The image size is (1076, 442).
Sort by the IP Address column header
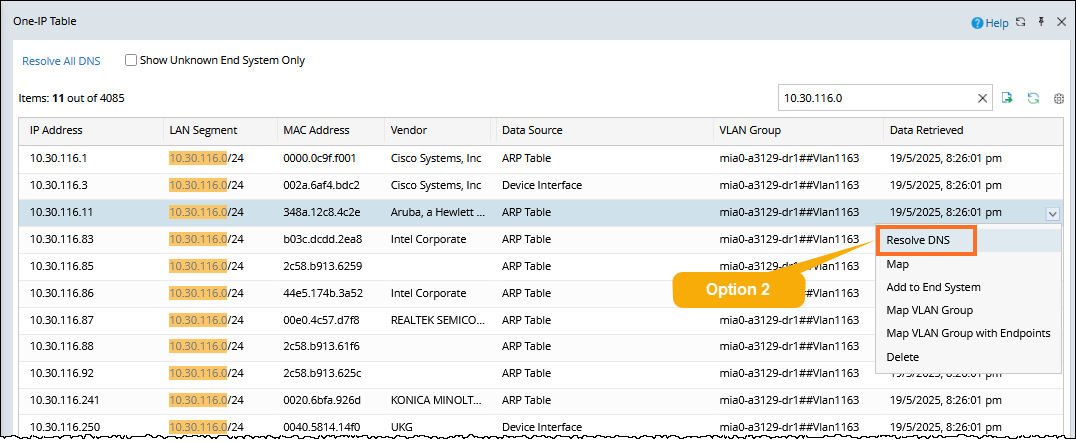[56, 130]
